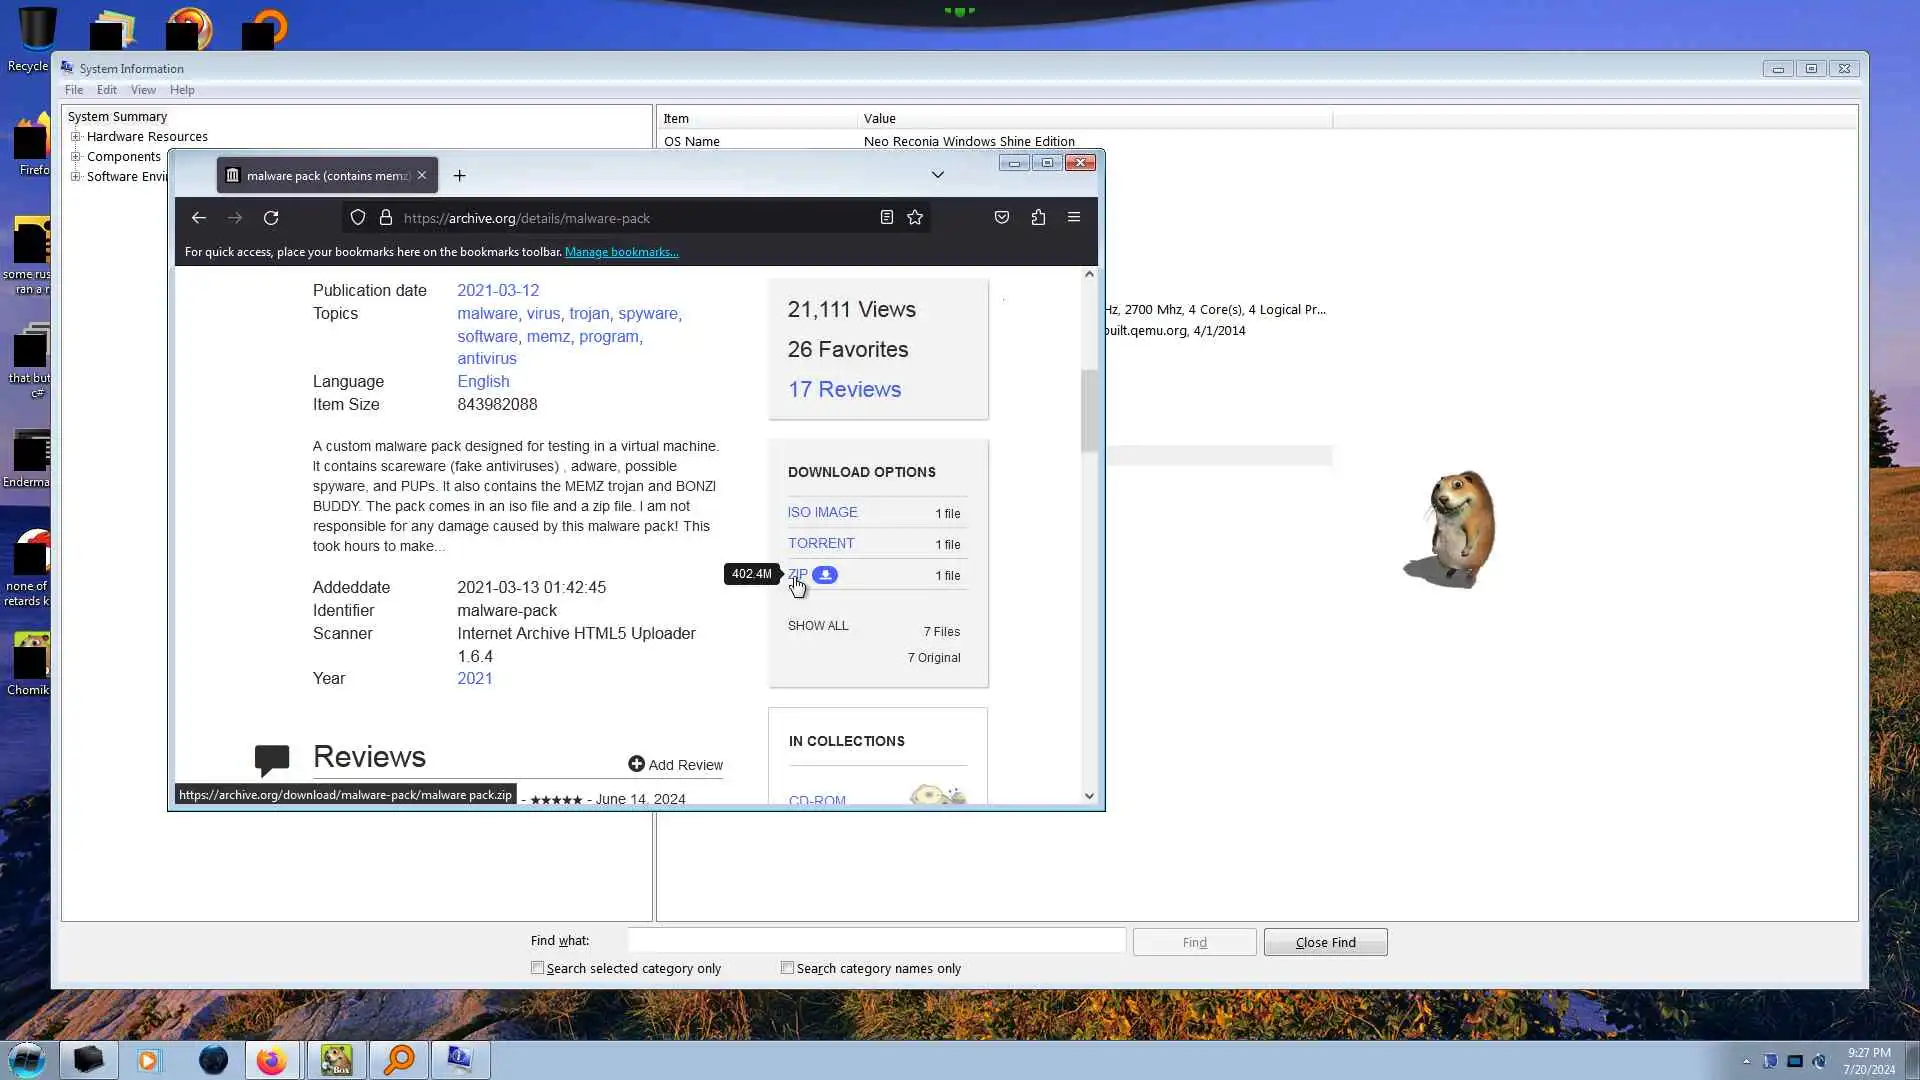Screen dimensions: 1920x1080
Task: Click the Pocket save icon
Action: 1002,217
